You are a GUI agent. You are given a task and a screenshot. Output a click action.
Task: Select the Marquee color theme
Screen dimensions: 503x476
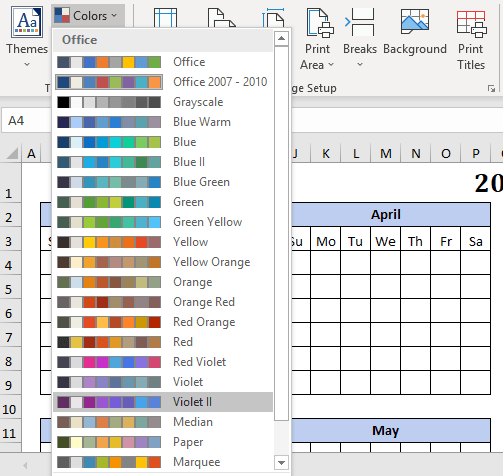click(x=163, y=462)
